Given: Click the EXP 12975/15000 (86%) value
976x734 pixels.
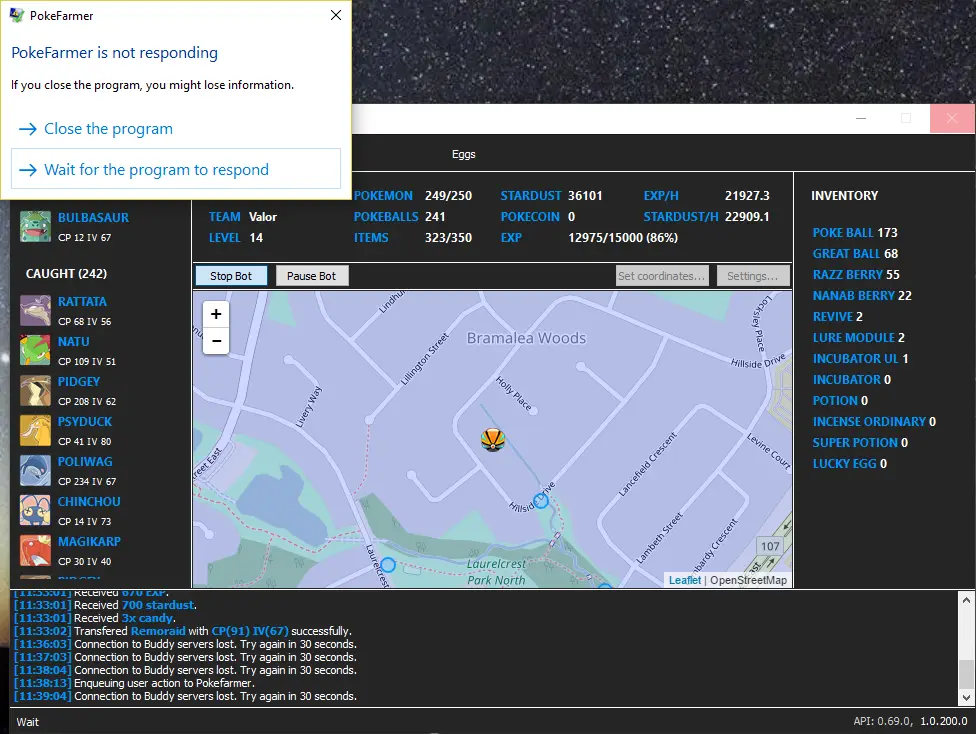Looking at the screenshot, I should tap(623, 238).
